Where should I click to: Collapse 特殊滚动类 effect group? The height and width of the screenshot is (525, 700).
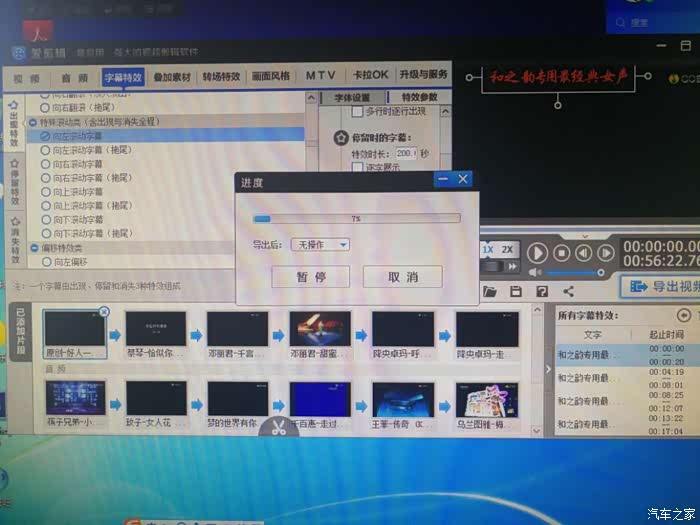click(x=33, y=122)
